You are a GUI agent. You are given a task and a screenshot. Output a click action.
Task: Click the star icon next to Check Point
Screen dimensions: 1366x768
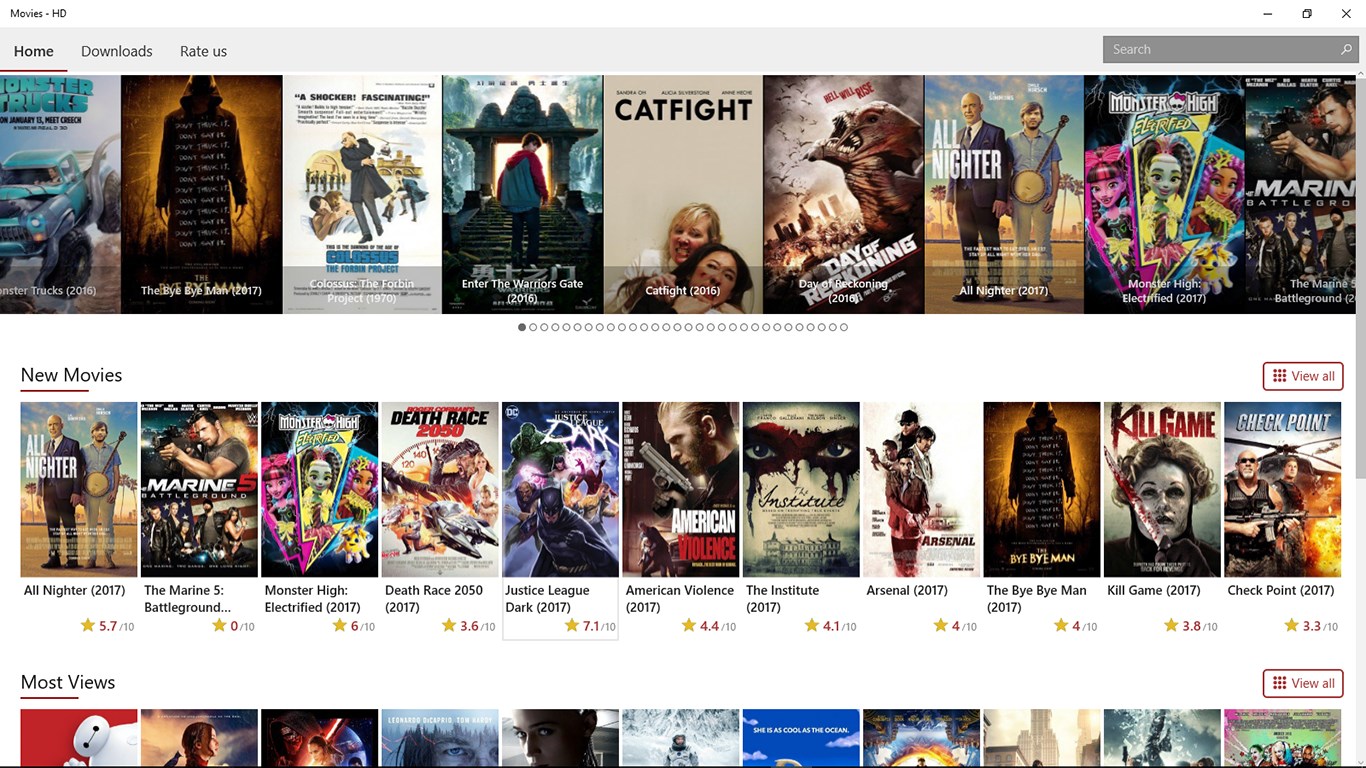pos(1292,624)
